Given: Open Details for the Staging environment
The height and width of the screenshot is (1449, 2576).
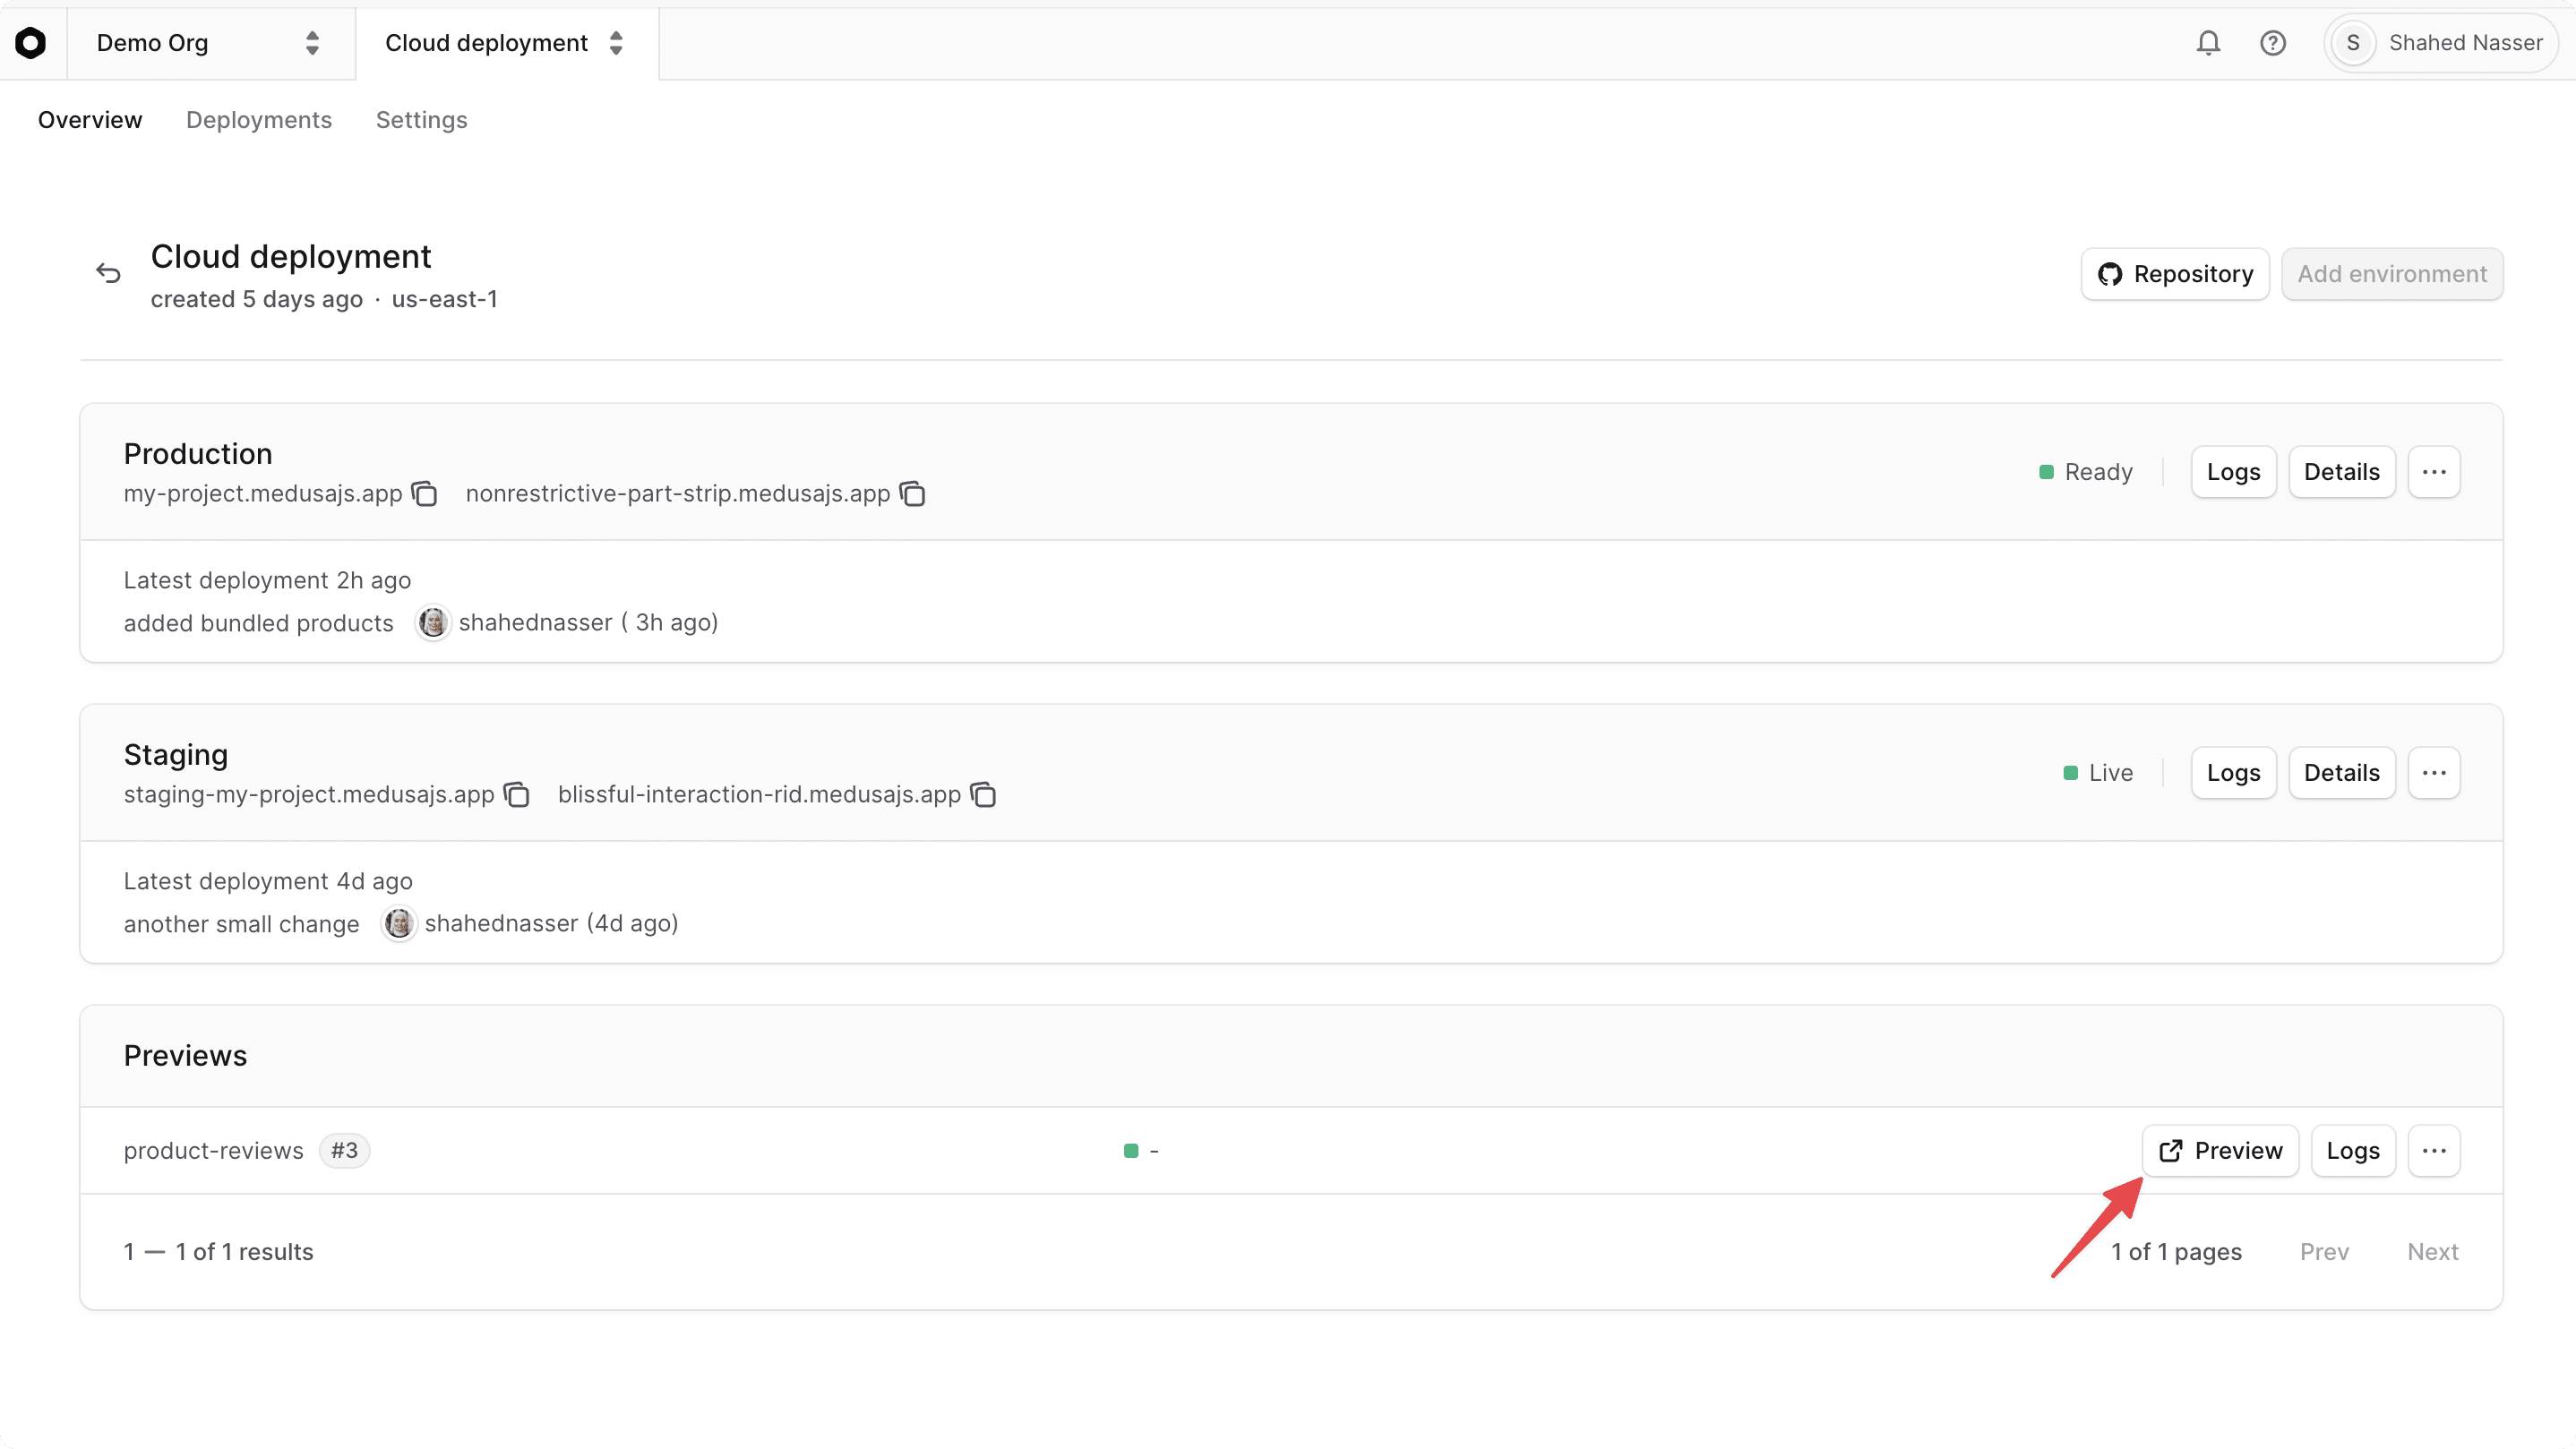Looking at the screenshot, I should click(x=2341, y=773).
